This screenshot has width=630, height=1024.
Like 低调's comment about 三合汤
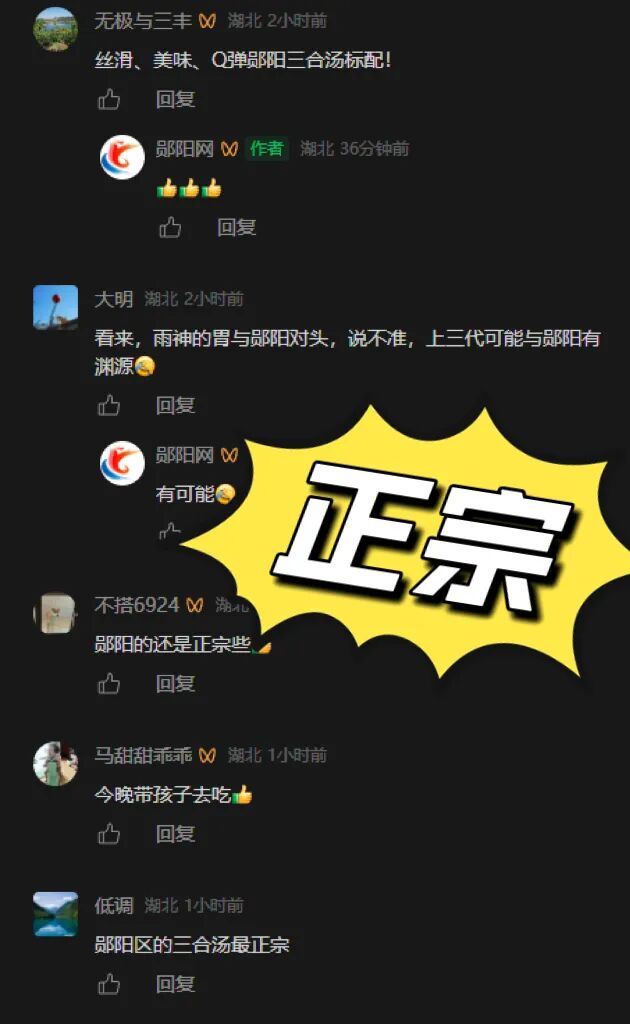tap(109, 984)
